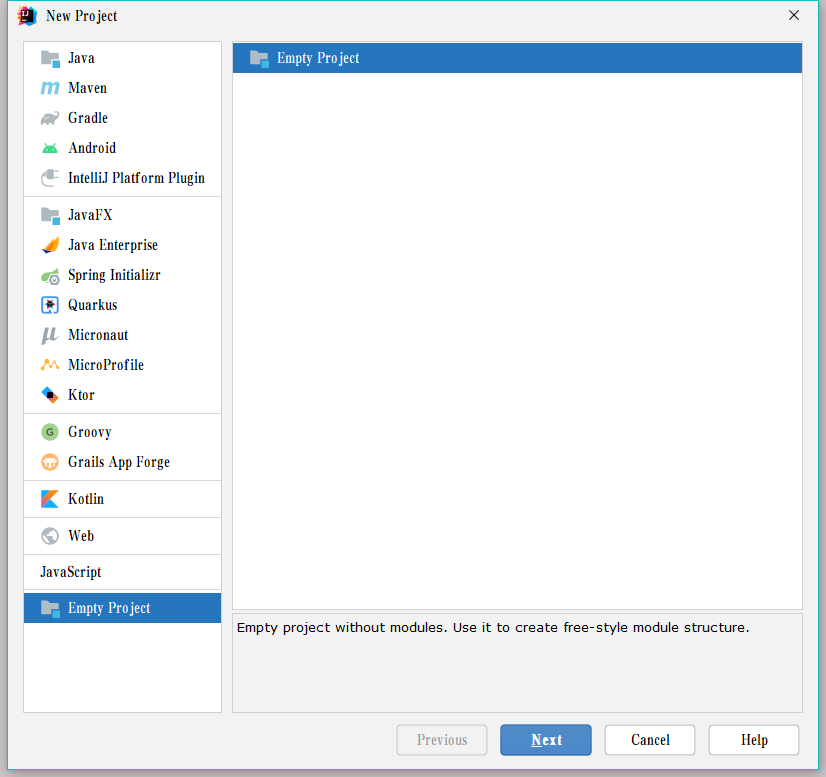
Task: Click the Groovy green circle icon
Action: point(50,432)
